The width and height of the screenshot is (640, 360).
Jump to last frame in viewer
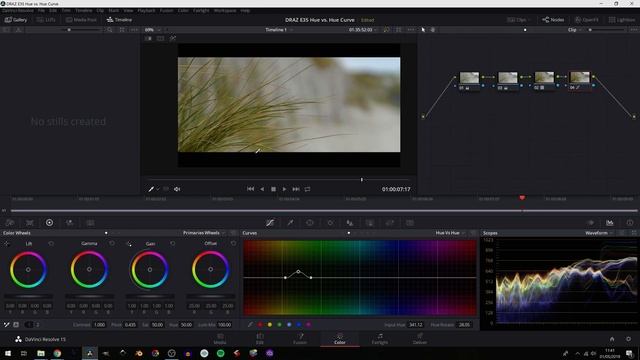296,189
